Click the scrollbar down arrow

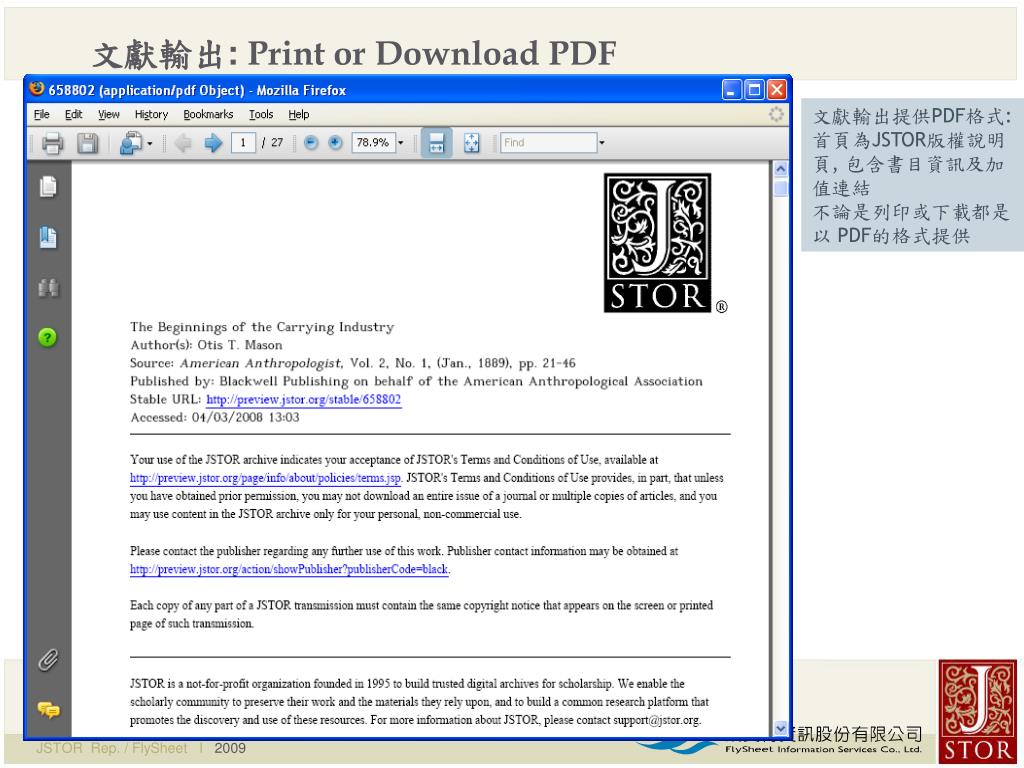780,728
